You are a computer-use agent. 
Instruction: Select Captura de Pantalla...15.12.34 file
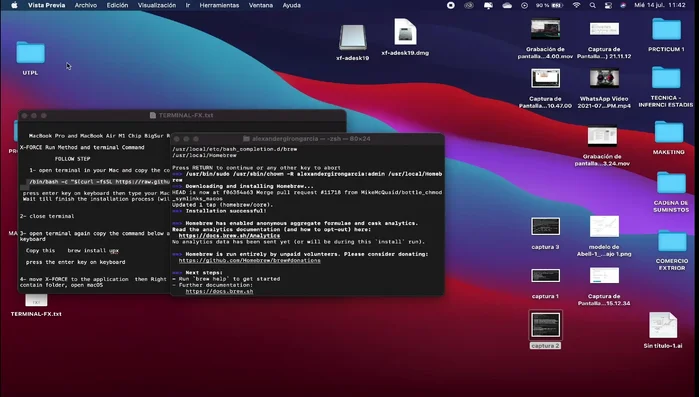pos(604,275)
